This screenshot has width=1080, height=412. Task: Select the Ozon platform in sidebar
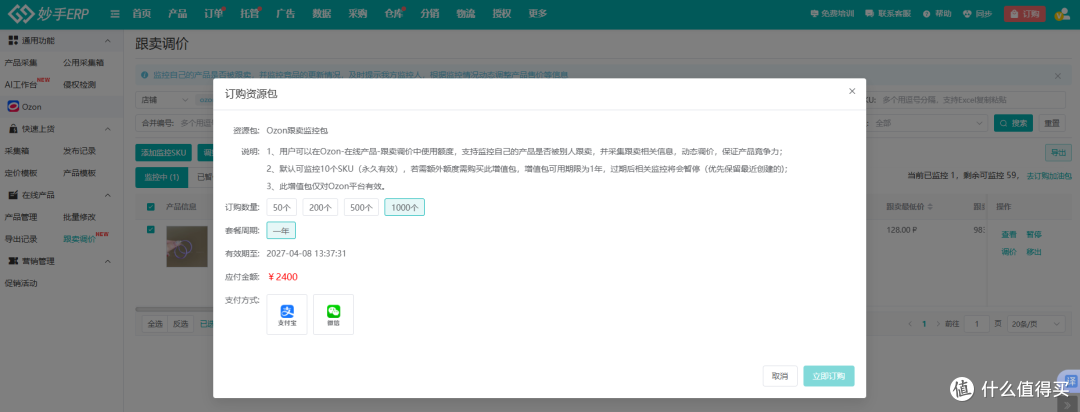coord(25,107)
